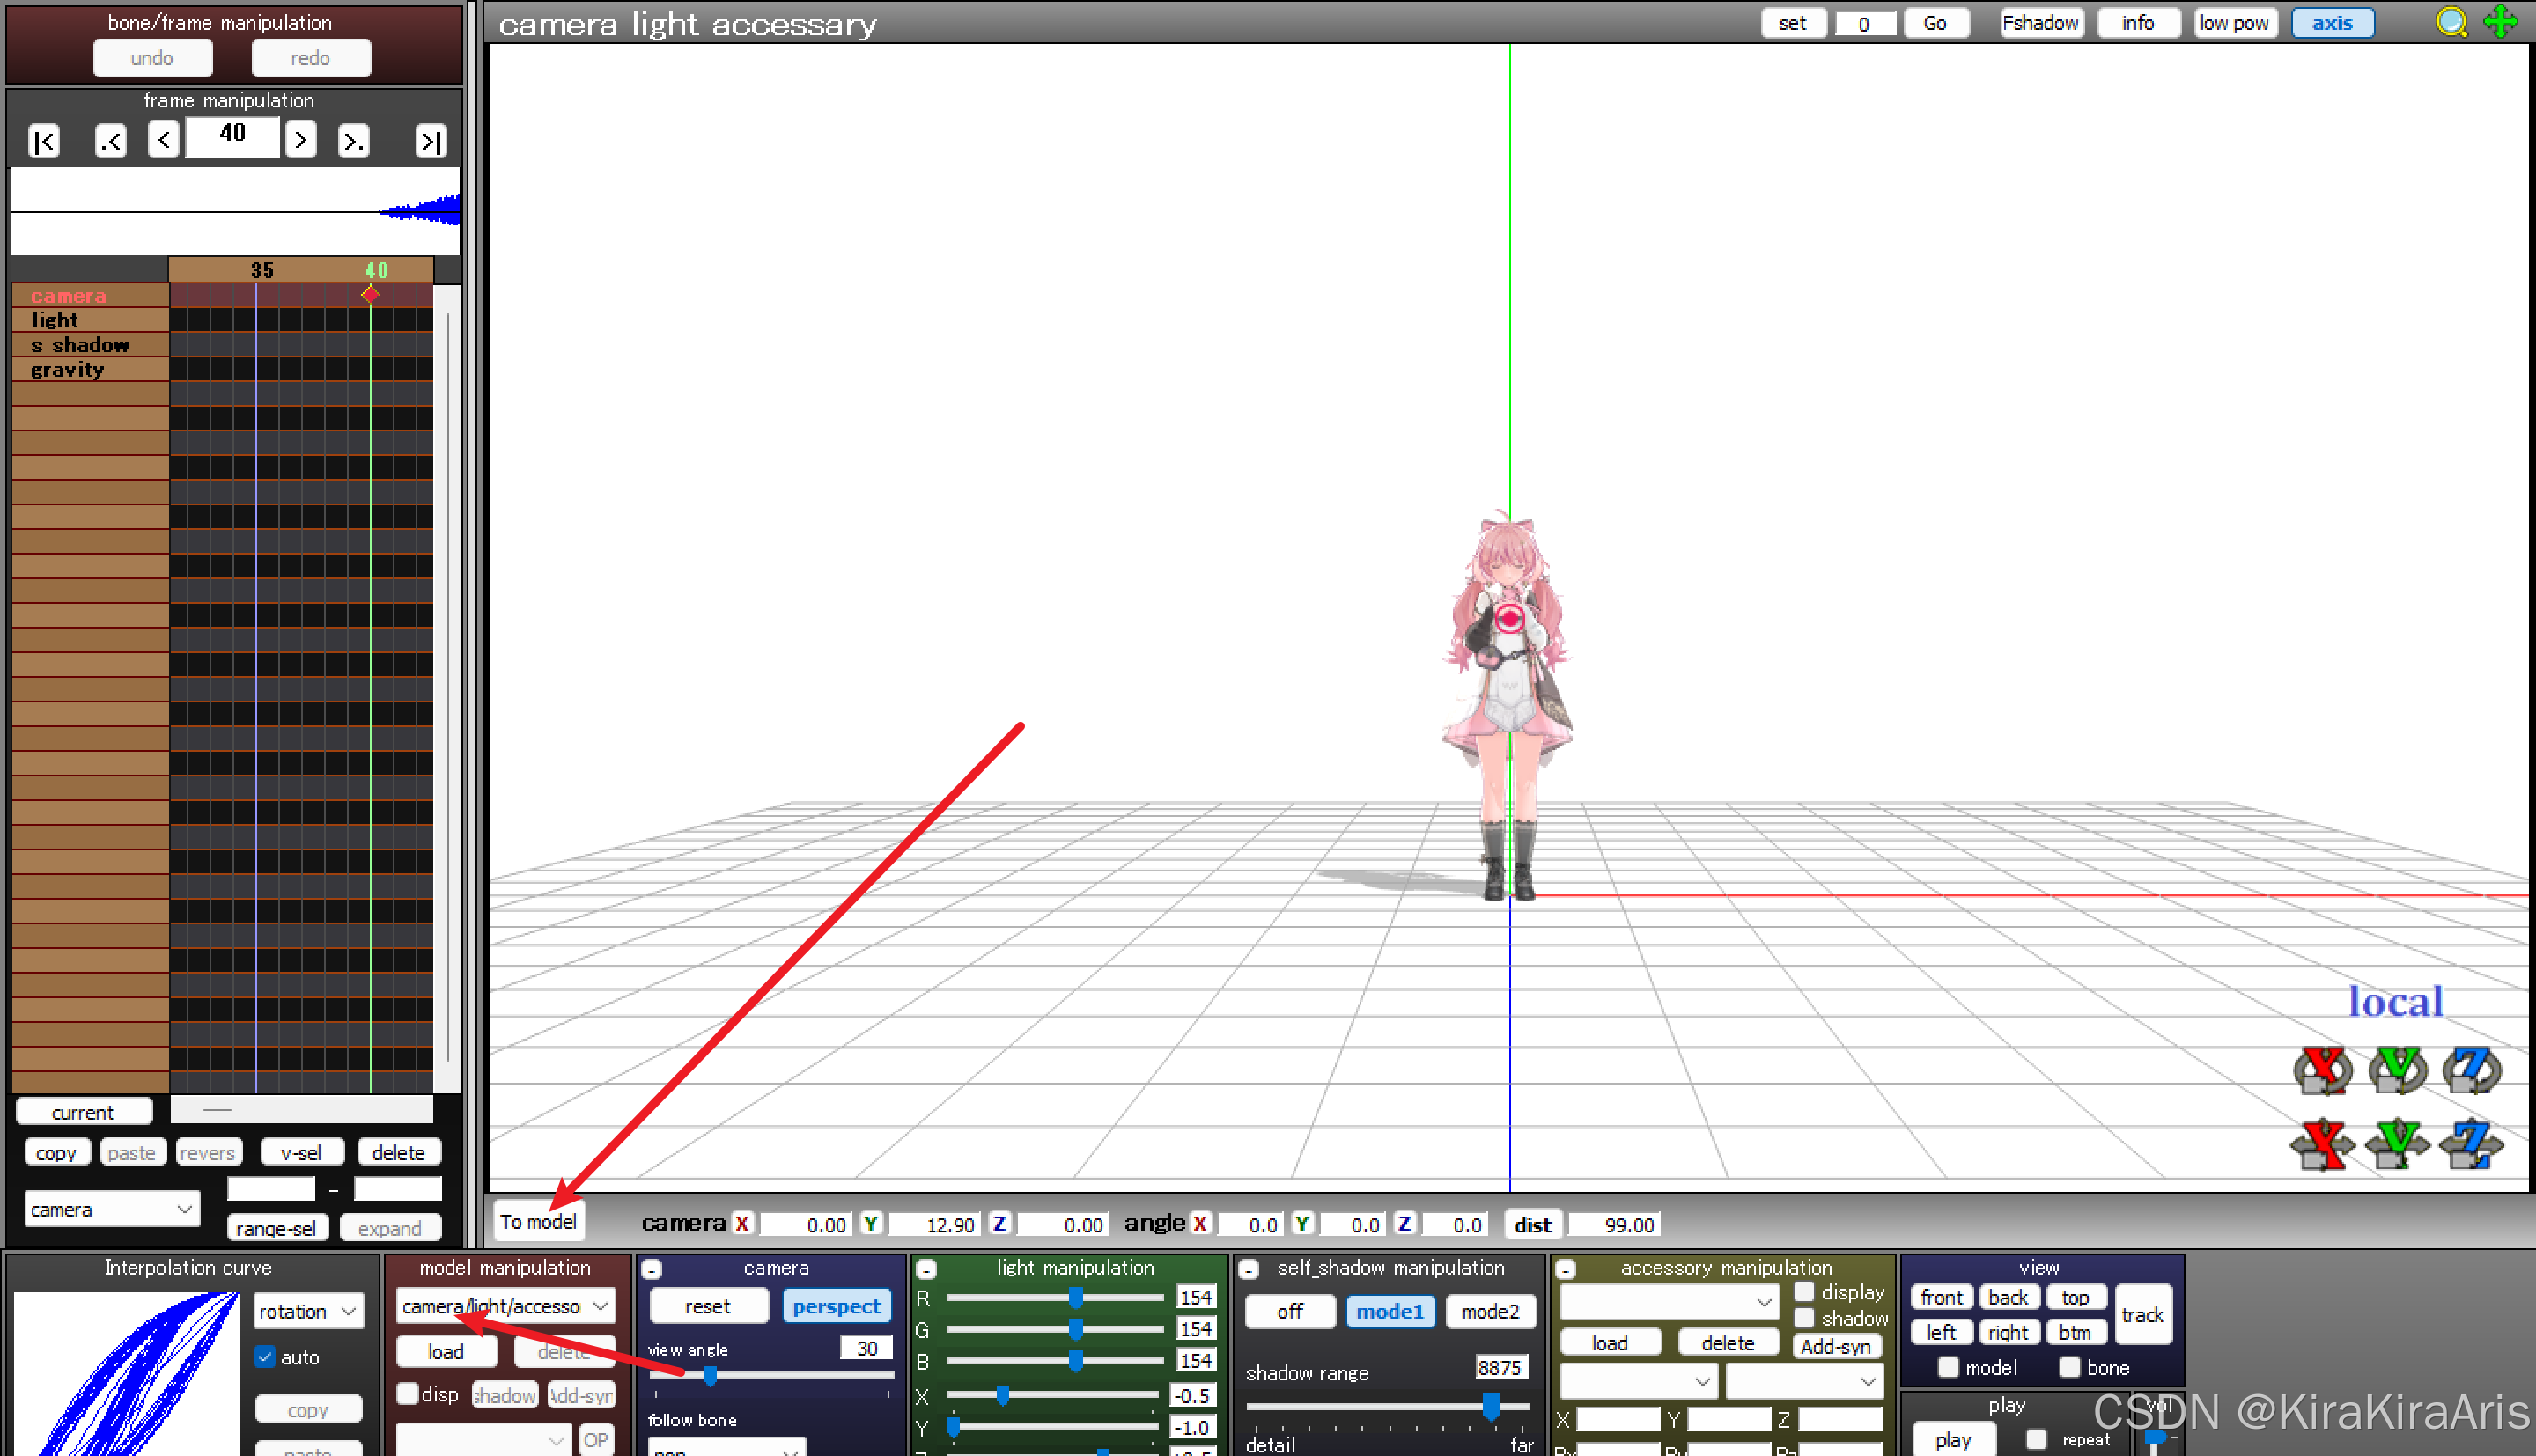Click the local Y rotation icon
Image resolution: width=2536 pixels, height=1456 pixels.
pyautogui.click(x=2396, y=1070)
